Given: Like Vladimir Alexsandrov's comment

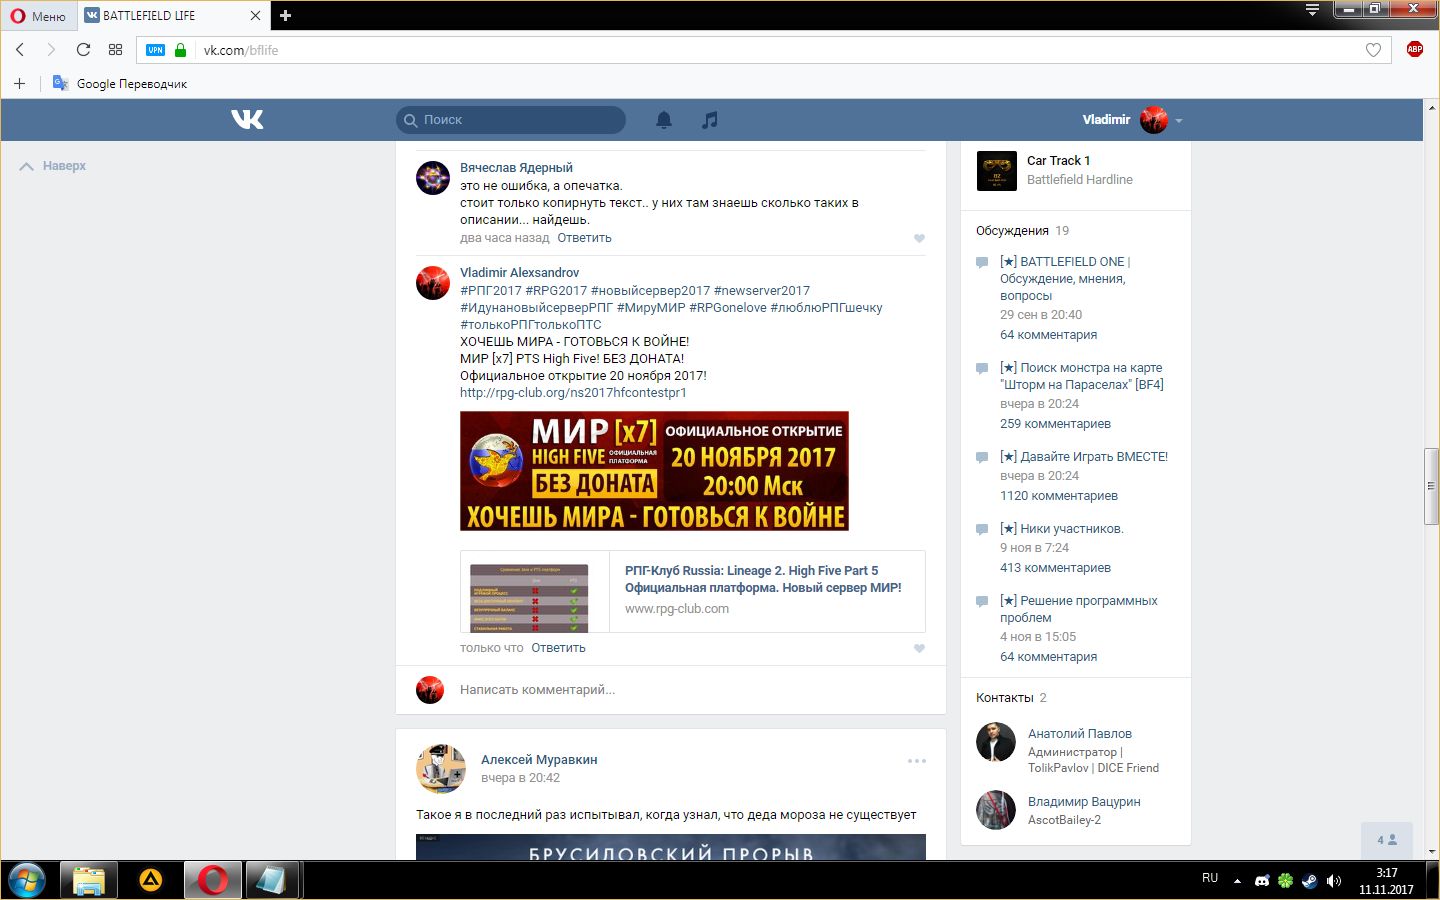Looking at the screenshot, I should point(919,648).
